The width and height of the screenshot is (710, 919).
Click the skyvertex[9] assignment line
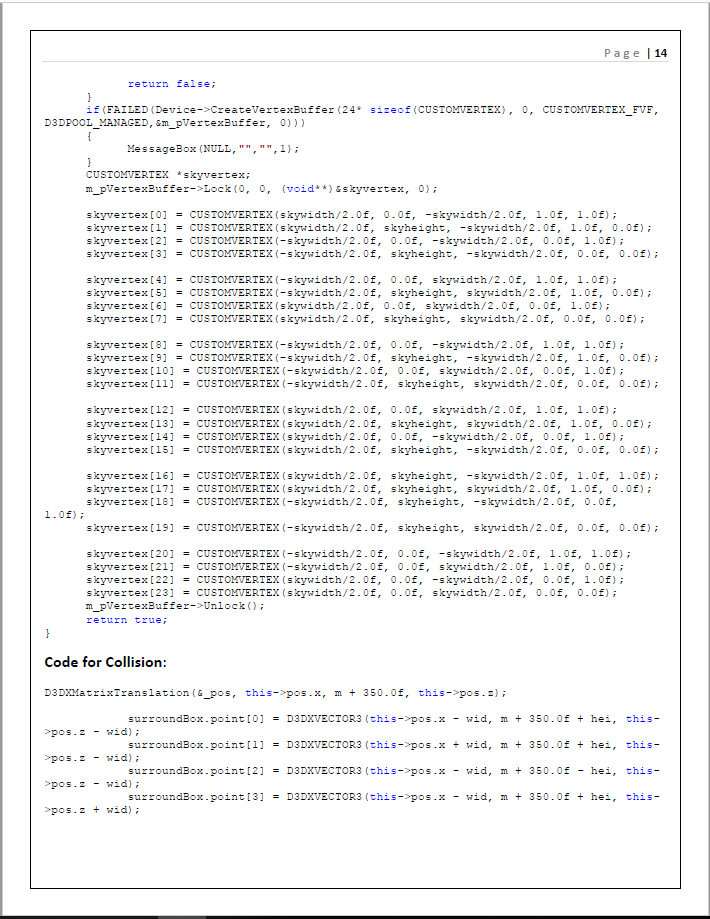372,358
